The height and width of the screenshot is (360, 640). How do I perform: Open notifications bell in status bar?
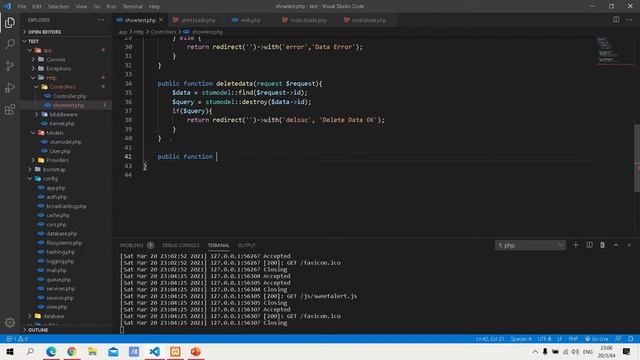[x=631, y=339]
